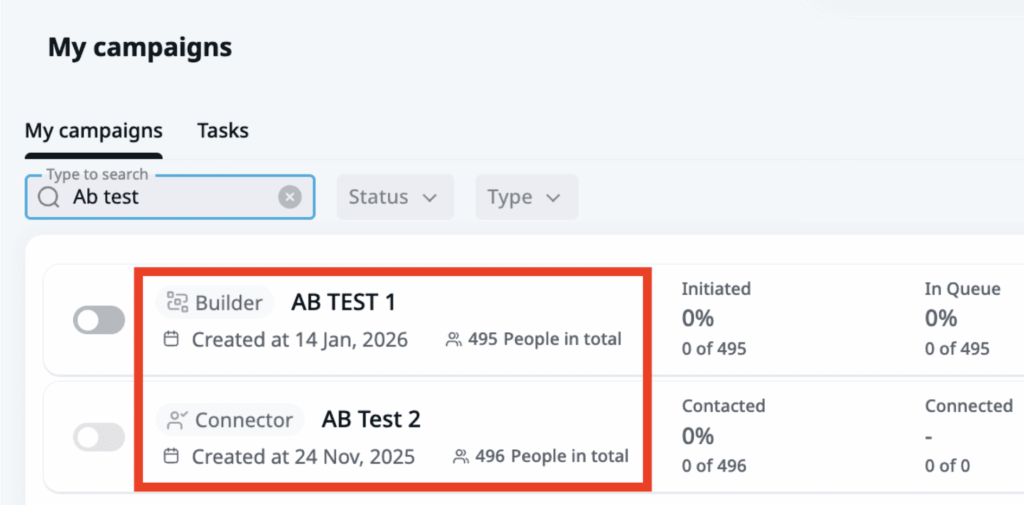Click calendar icon beside 24 Nov, 2025

click(171, 456)
